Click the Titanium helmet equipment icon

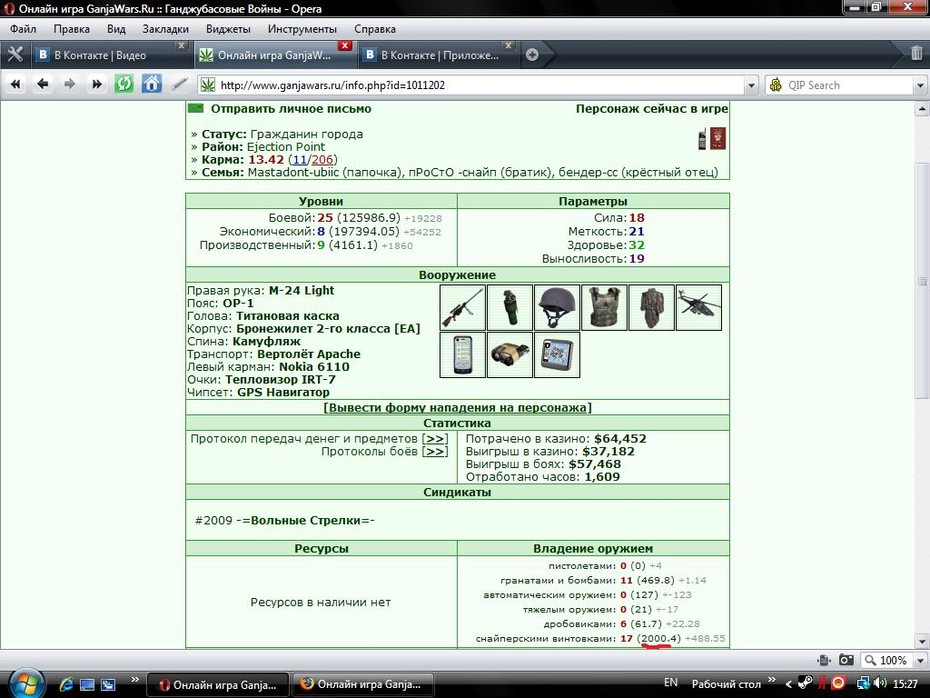(x=557, y=307)
